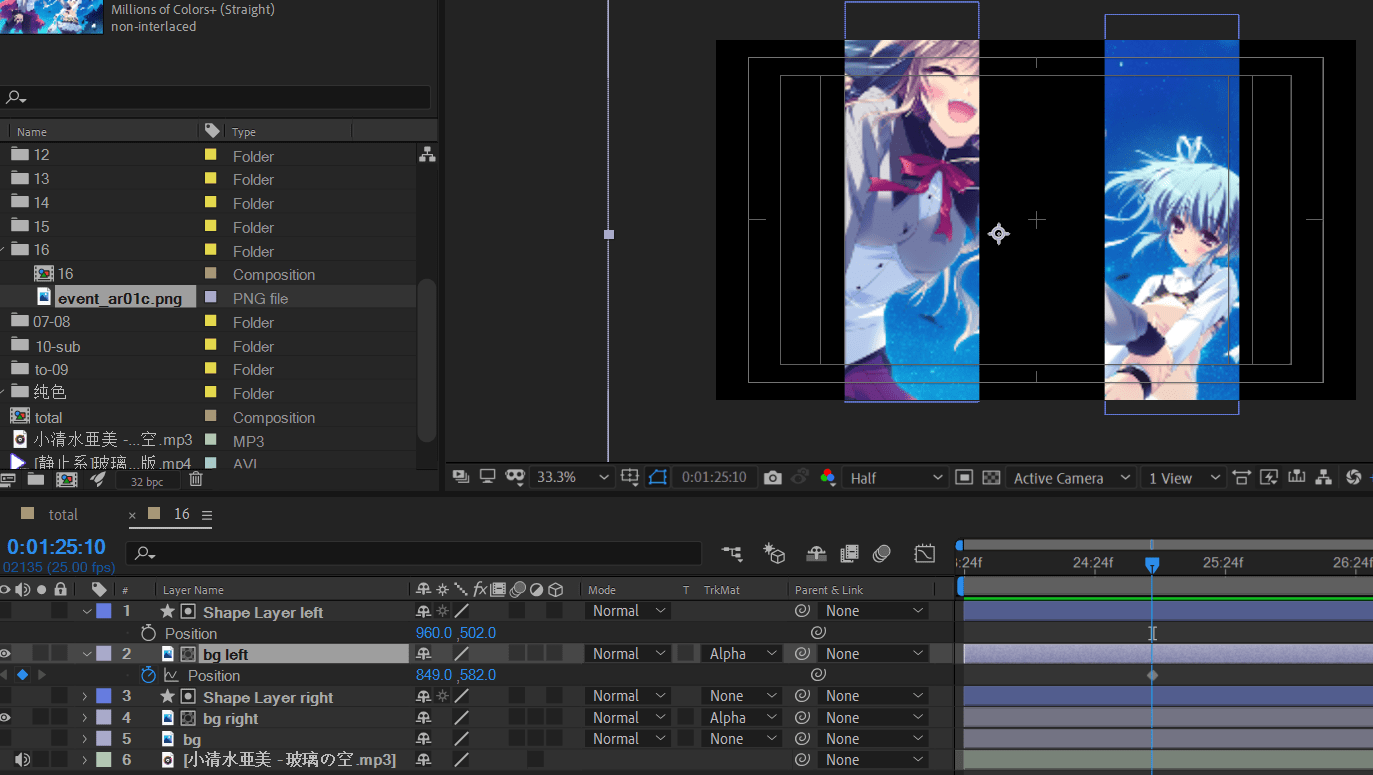Click the green label color swatch of layer 6
The width and height of the screenshot is (1373, 775).
pos(104,760)
